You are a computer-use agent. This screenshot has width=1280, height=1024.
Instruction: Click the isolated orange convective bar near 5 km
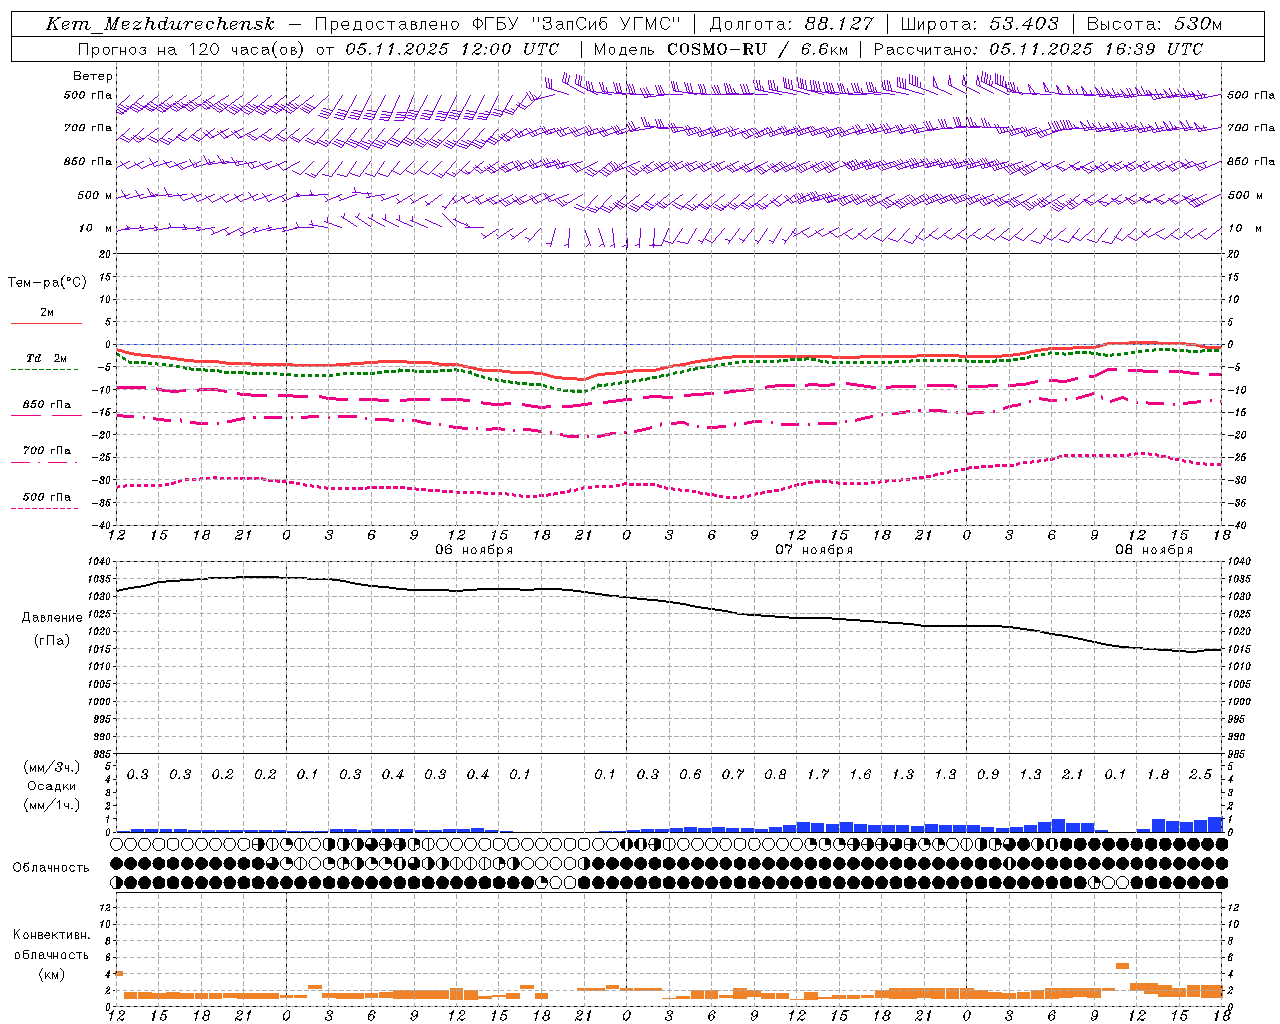[1122, 965]
